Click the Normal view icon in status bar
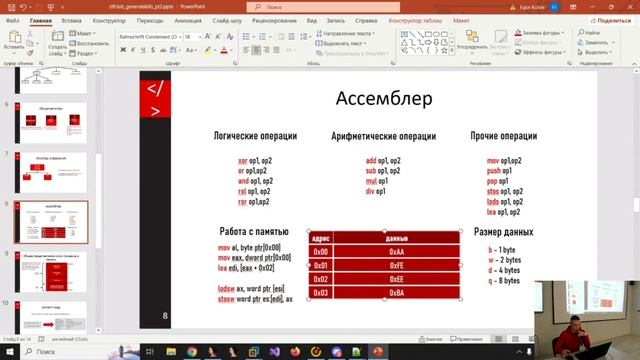 [499, 339]
